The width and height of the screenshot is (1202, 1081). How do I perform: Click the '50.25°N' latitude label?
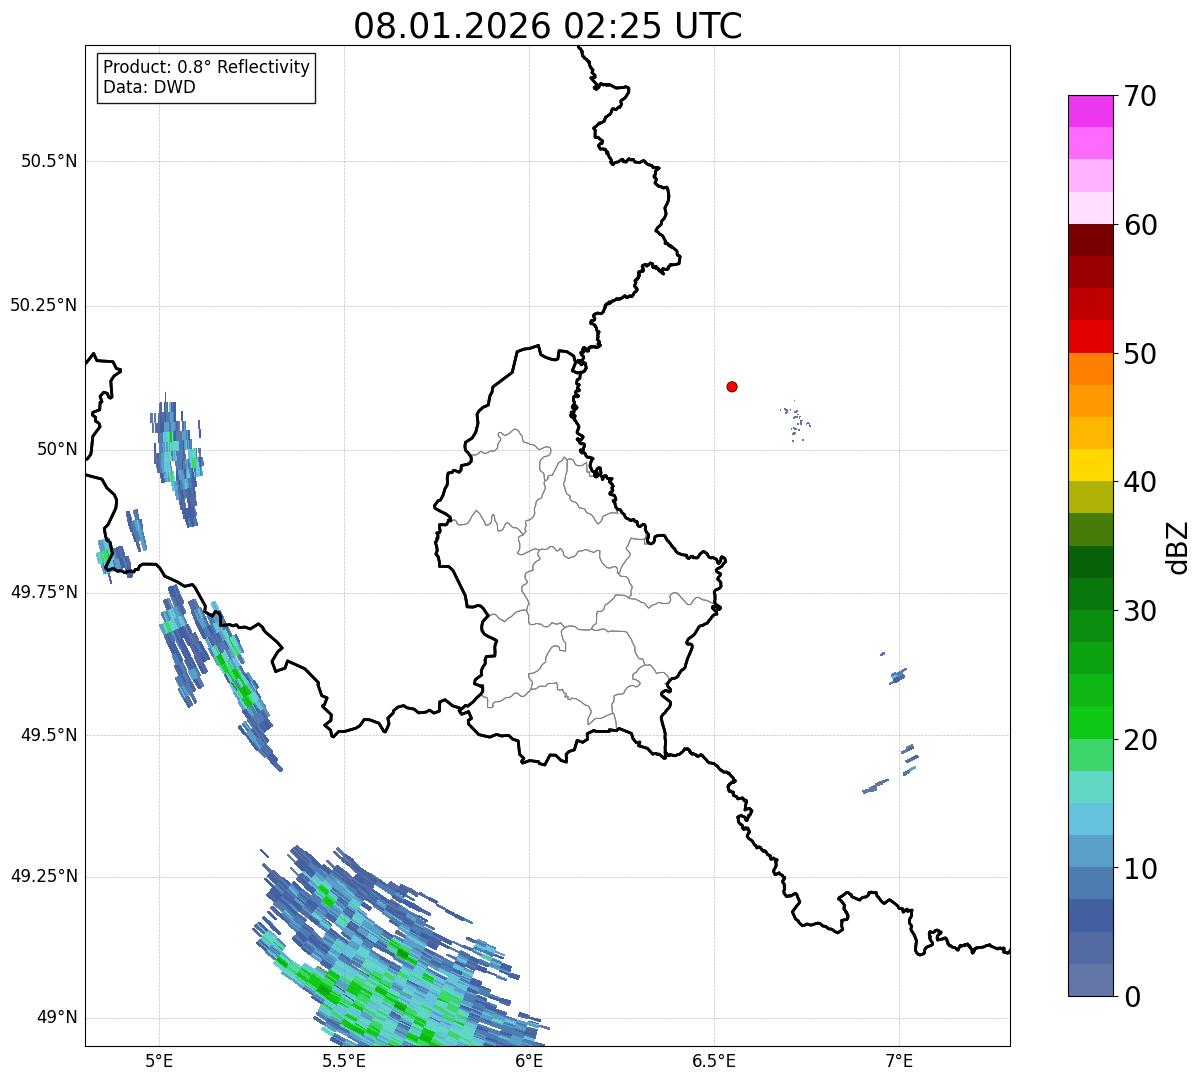coord(44,305)
